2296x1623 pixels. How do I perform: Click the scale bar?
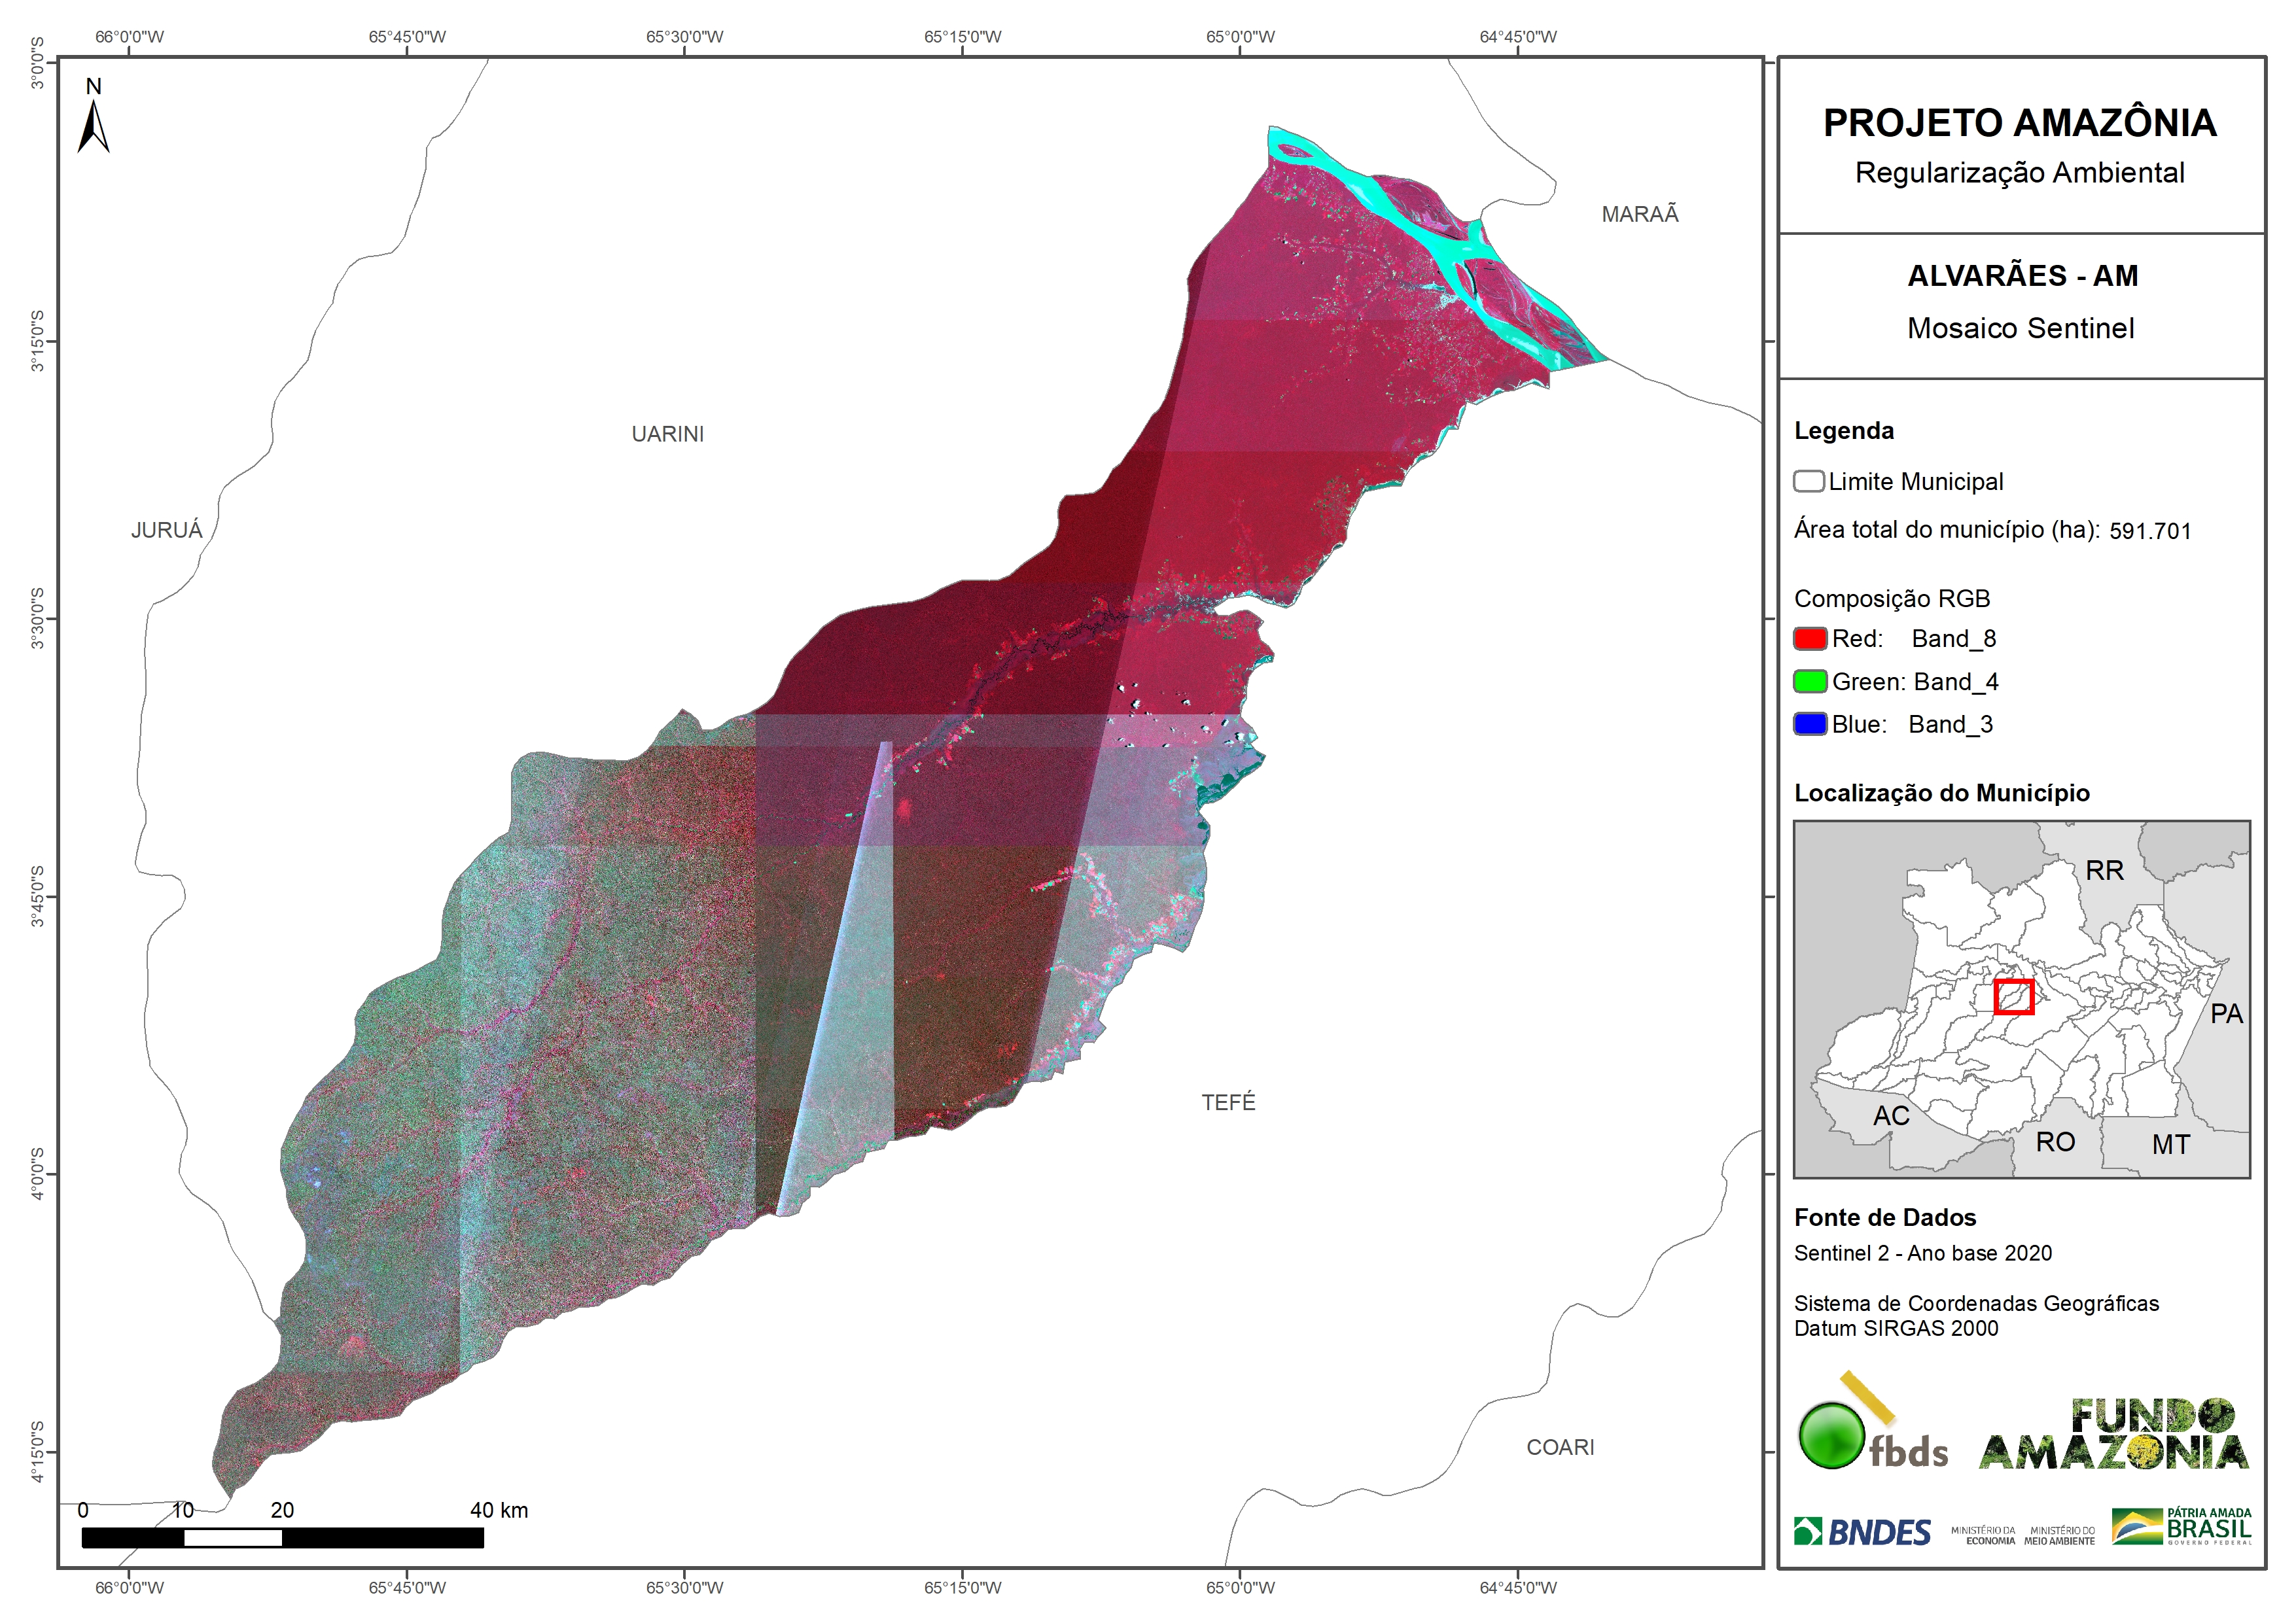[x=282, y=1537]
